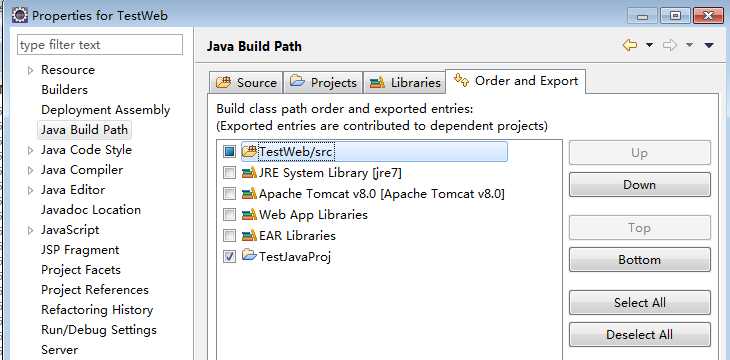Click the Deselect All button
The image size is (730, 360).
(x=640, y=334)
